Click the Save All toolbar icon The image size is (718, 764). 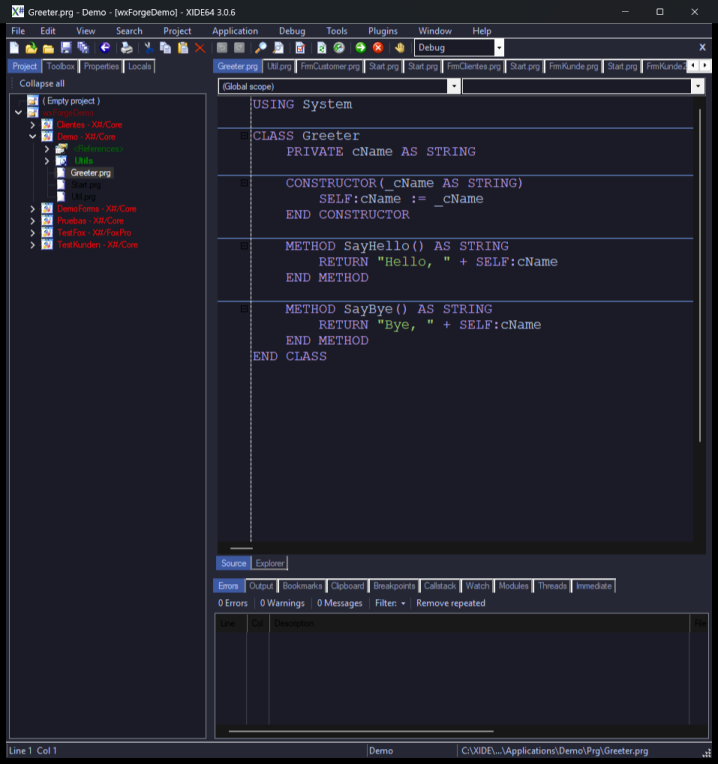(83, 48)
